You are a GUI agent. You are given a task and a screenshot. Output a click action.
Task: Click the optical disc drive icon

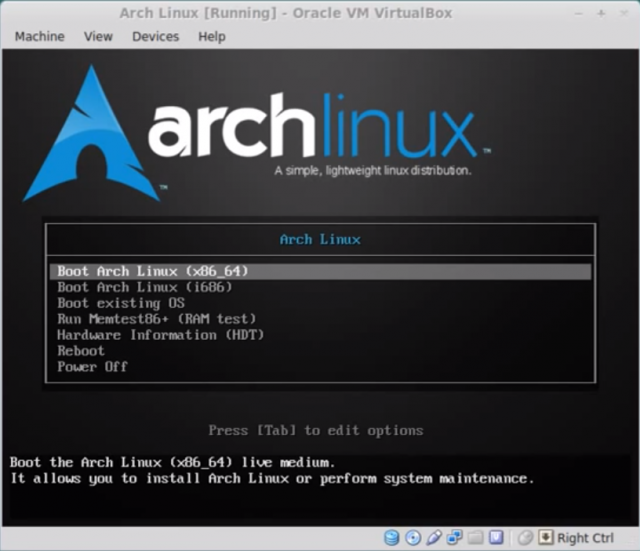click(x=413, y=538)
